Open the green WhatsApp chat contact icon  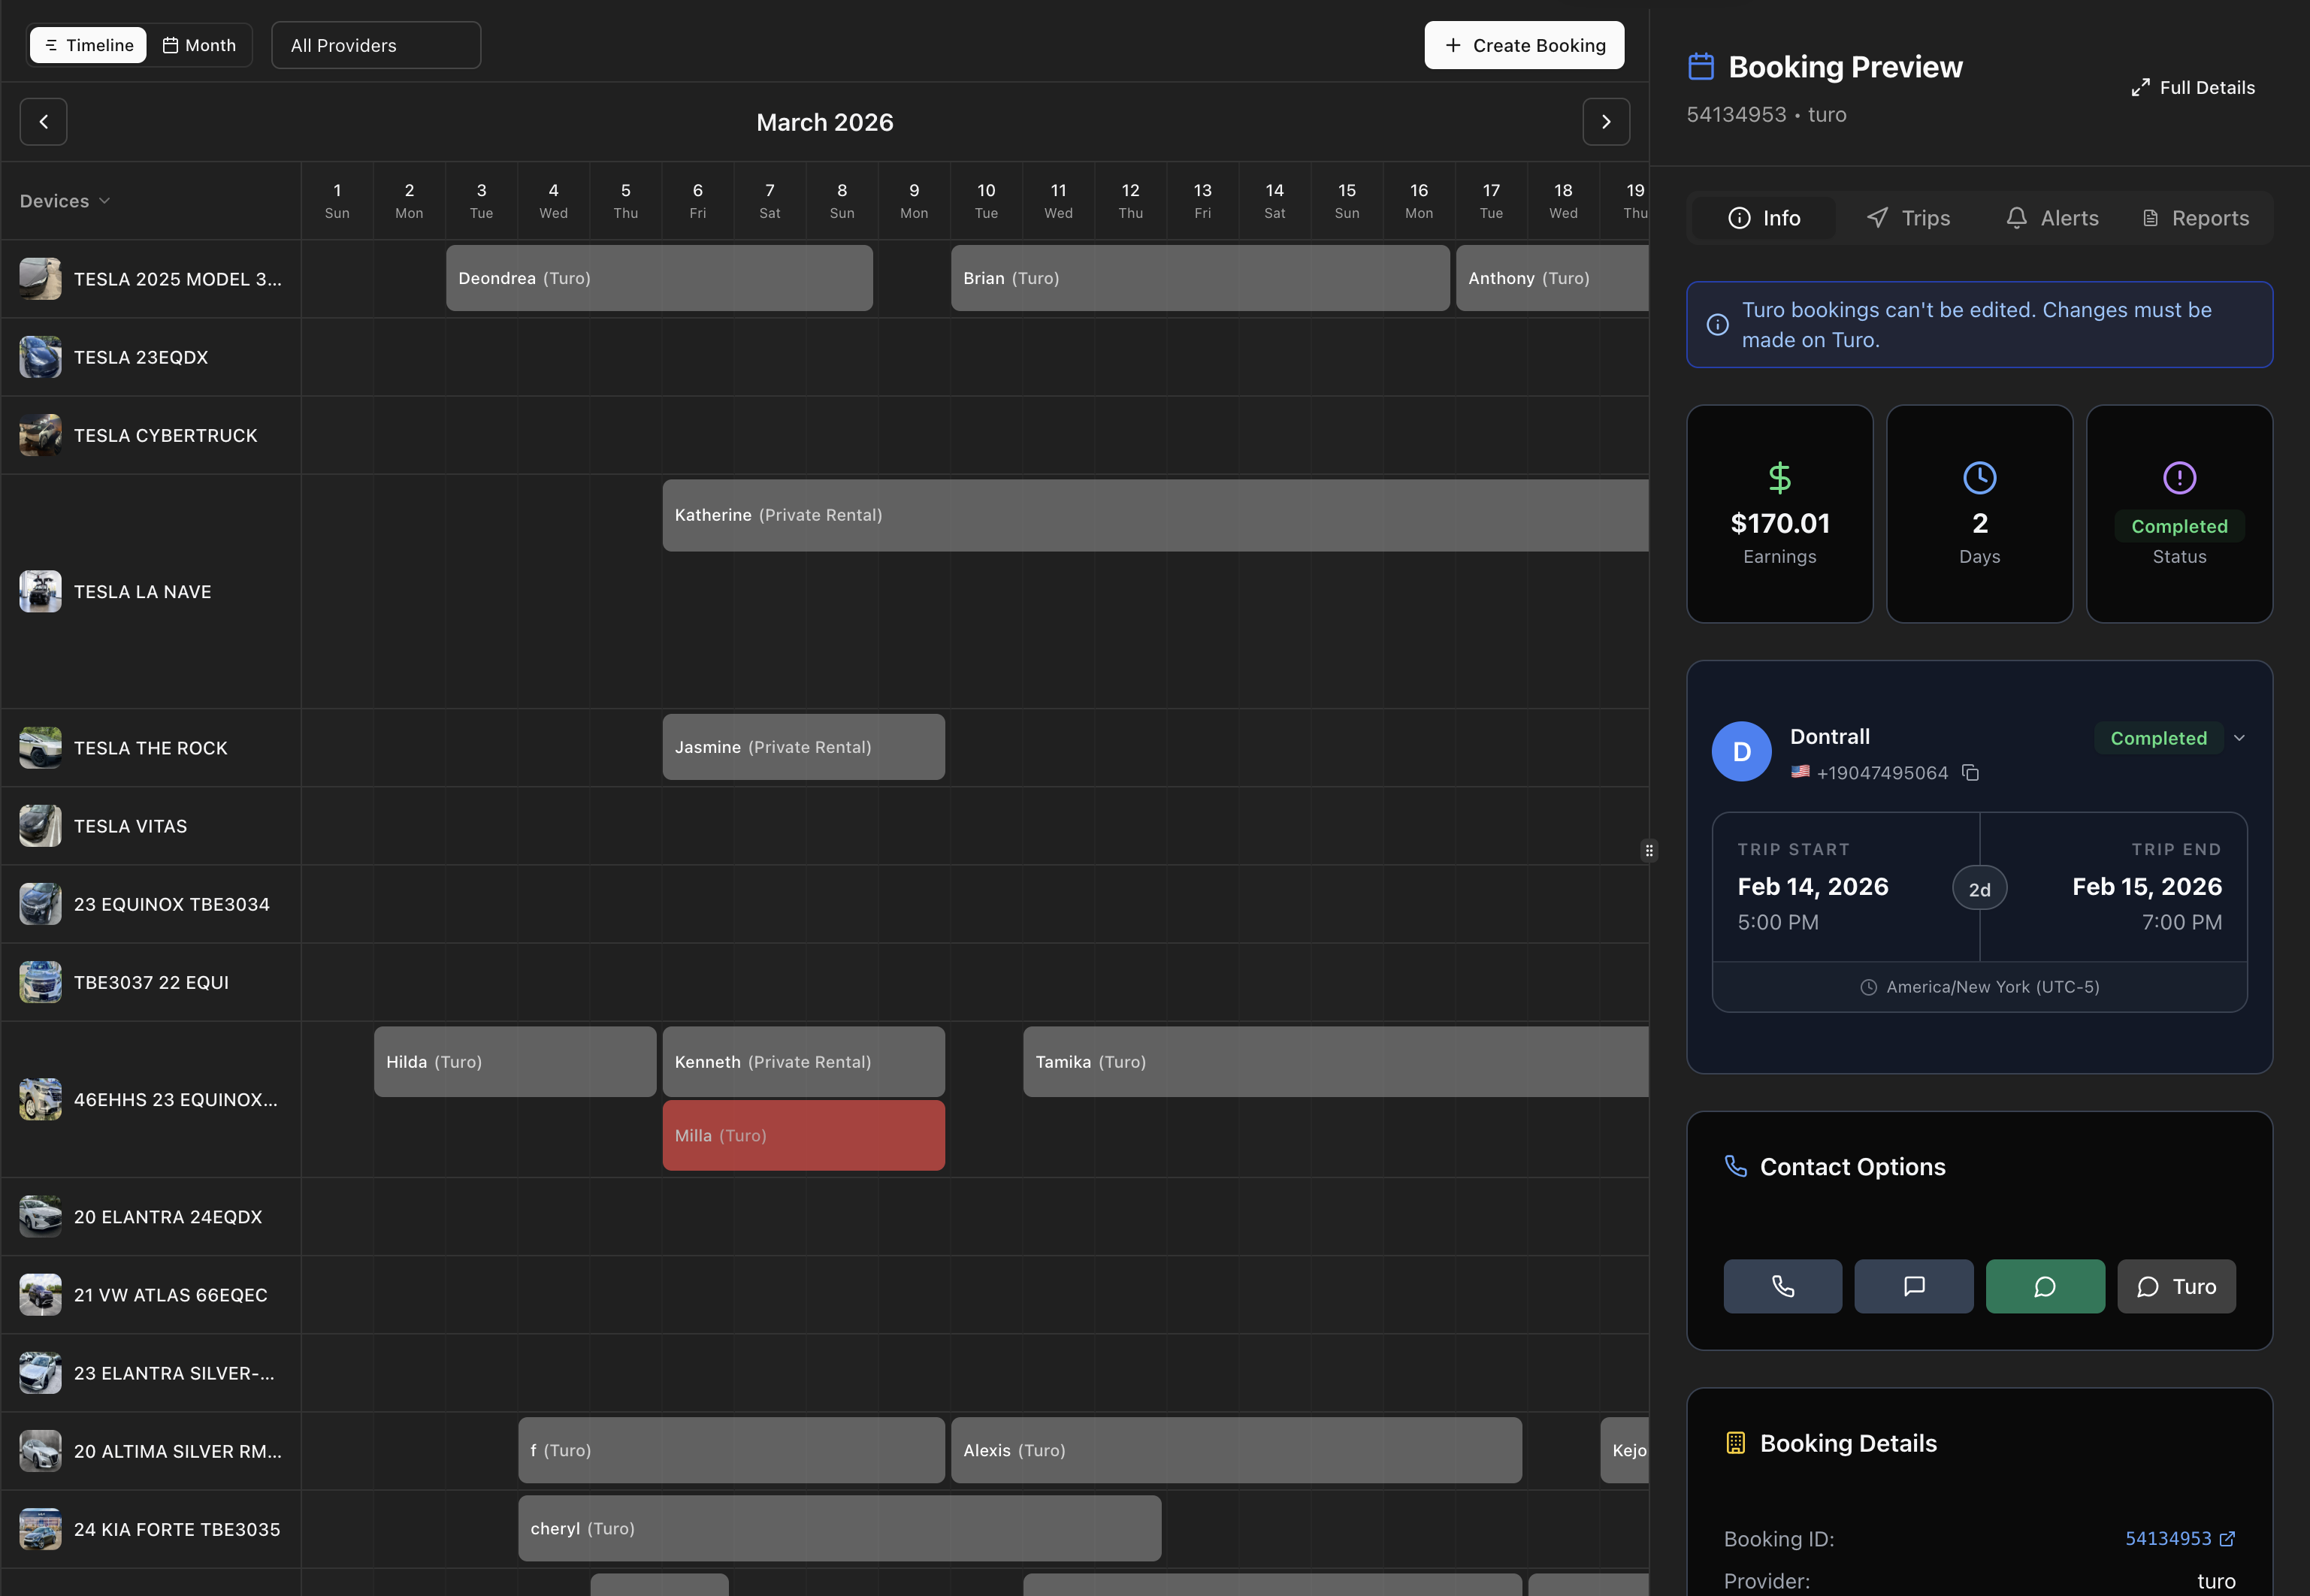coord(2045,1286)
